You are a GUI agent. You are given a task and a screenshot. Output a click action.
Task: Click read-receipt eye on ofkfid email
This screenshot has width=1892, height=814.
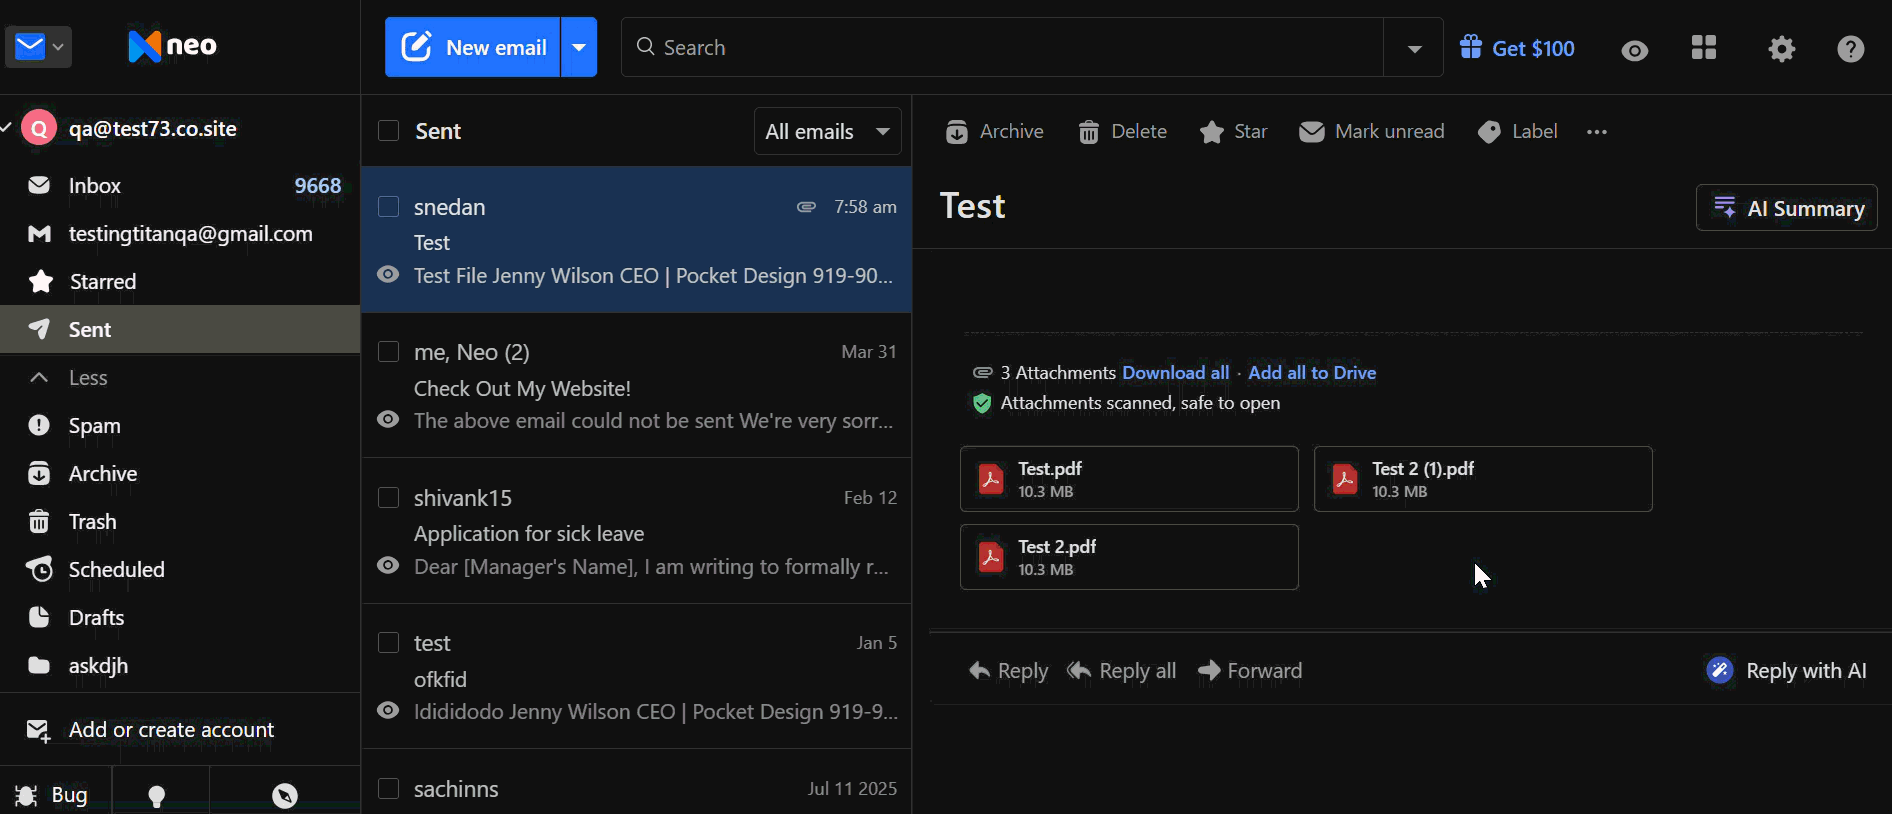[388, 711]
